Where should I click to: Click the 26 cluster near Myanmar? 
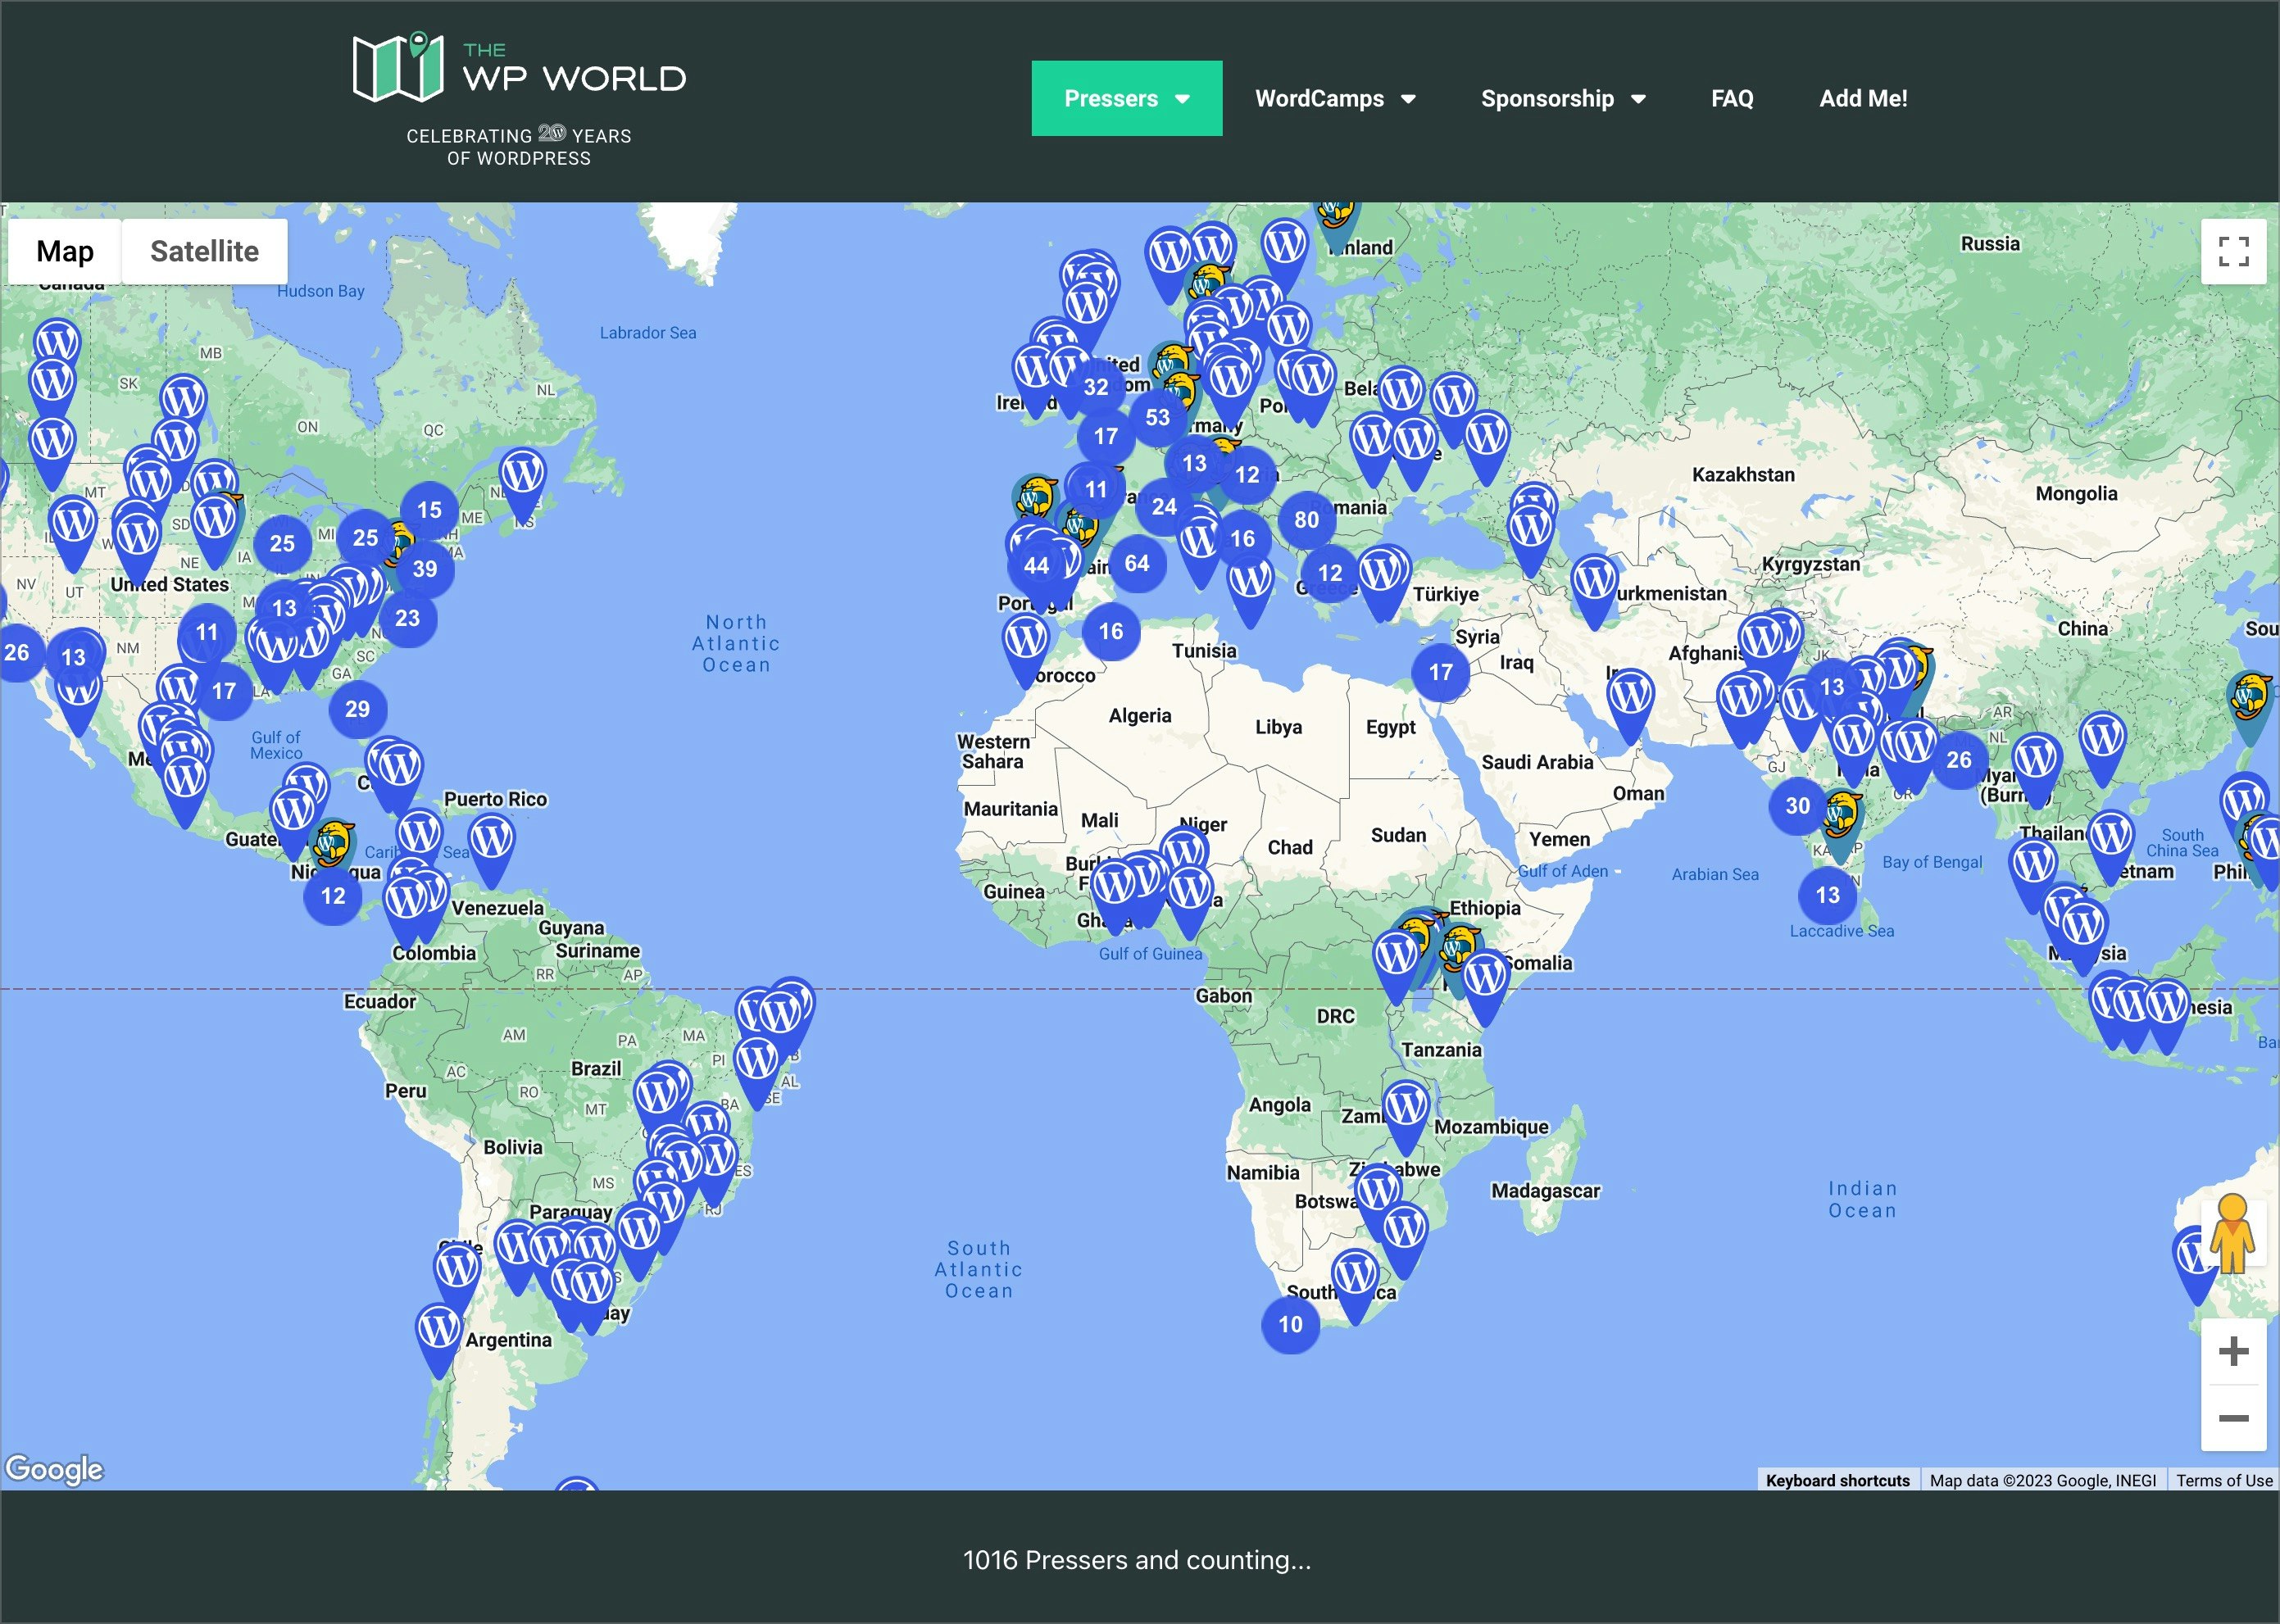point(1958,760)
